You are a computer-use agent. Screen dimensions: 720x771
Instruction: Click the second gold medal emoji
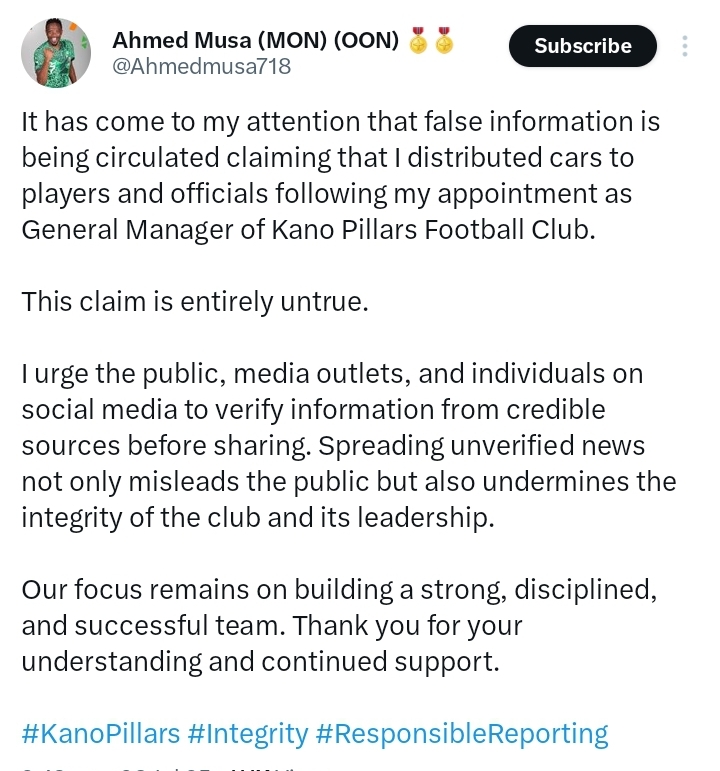coord(444,40)
